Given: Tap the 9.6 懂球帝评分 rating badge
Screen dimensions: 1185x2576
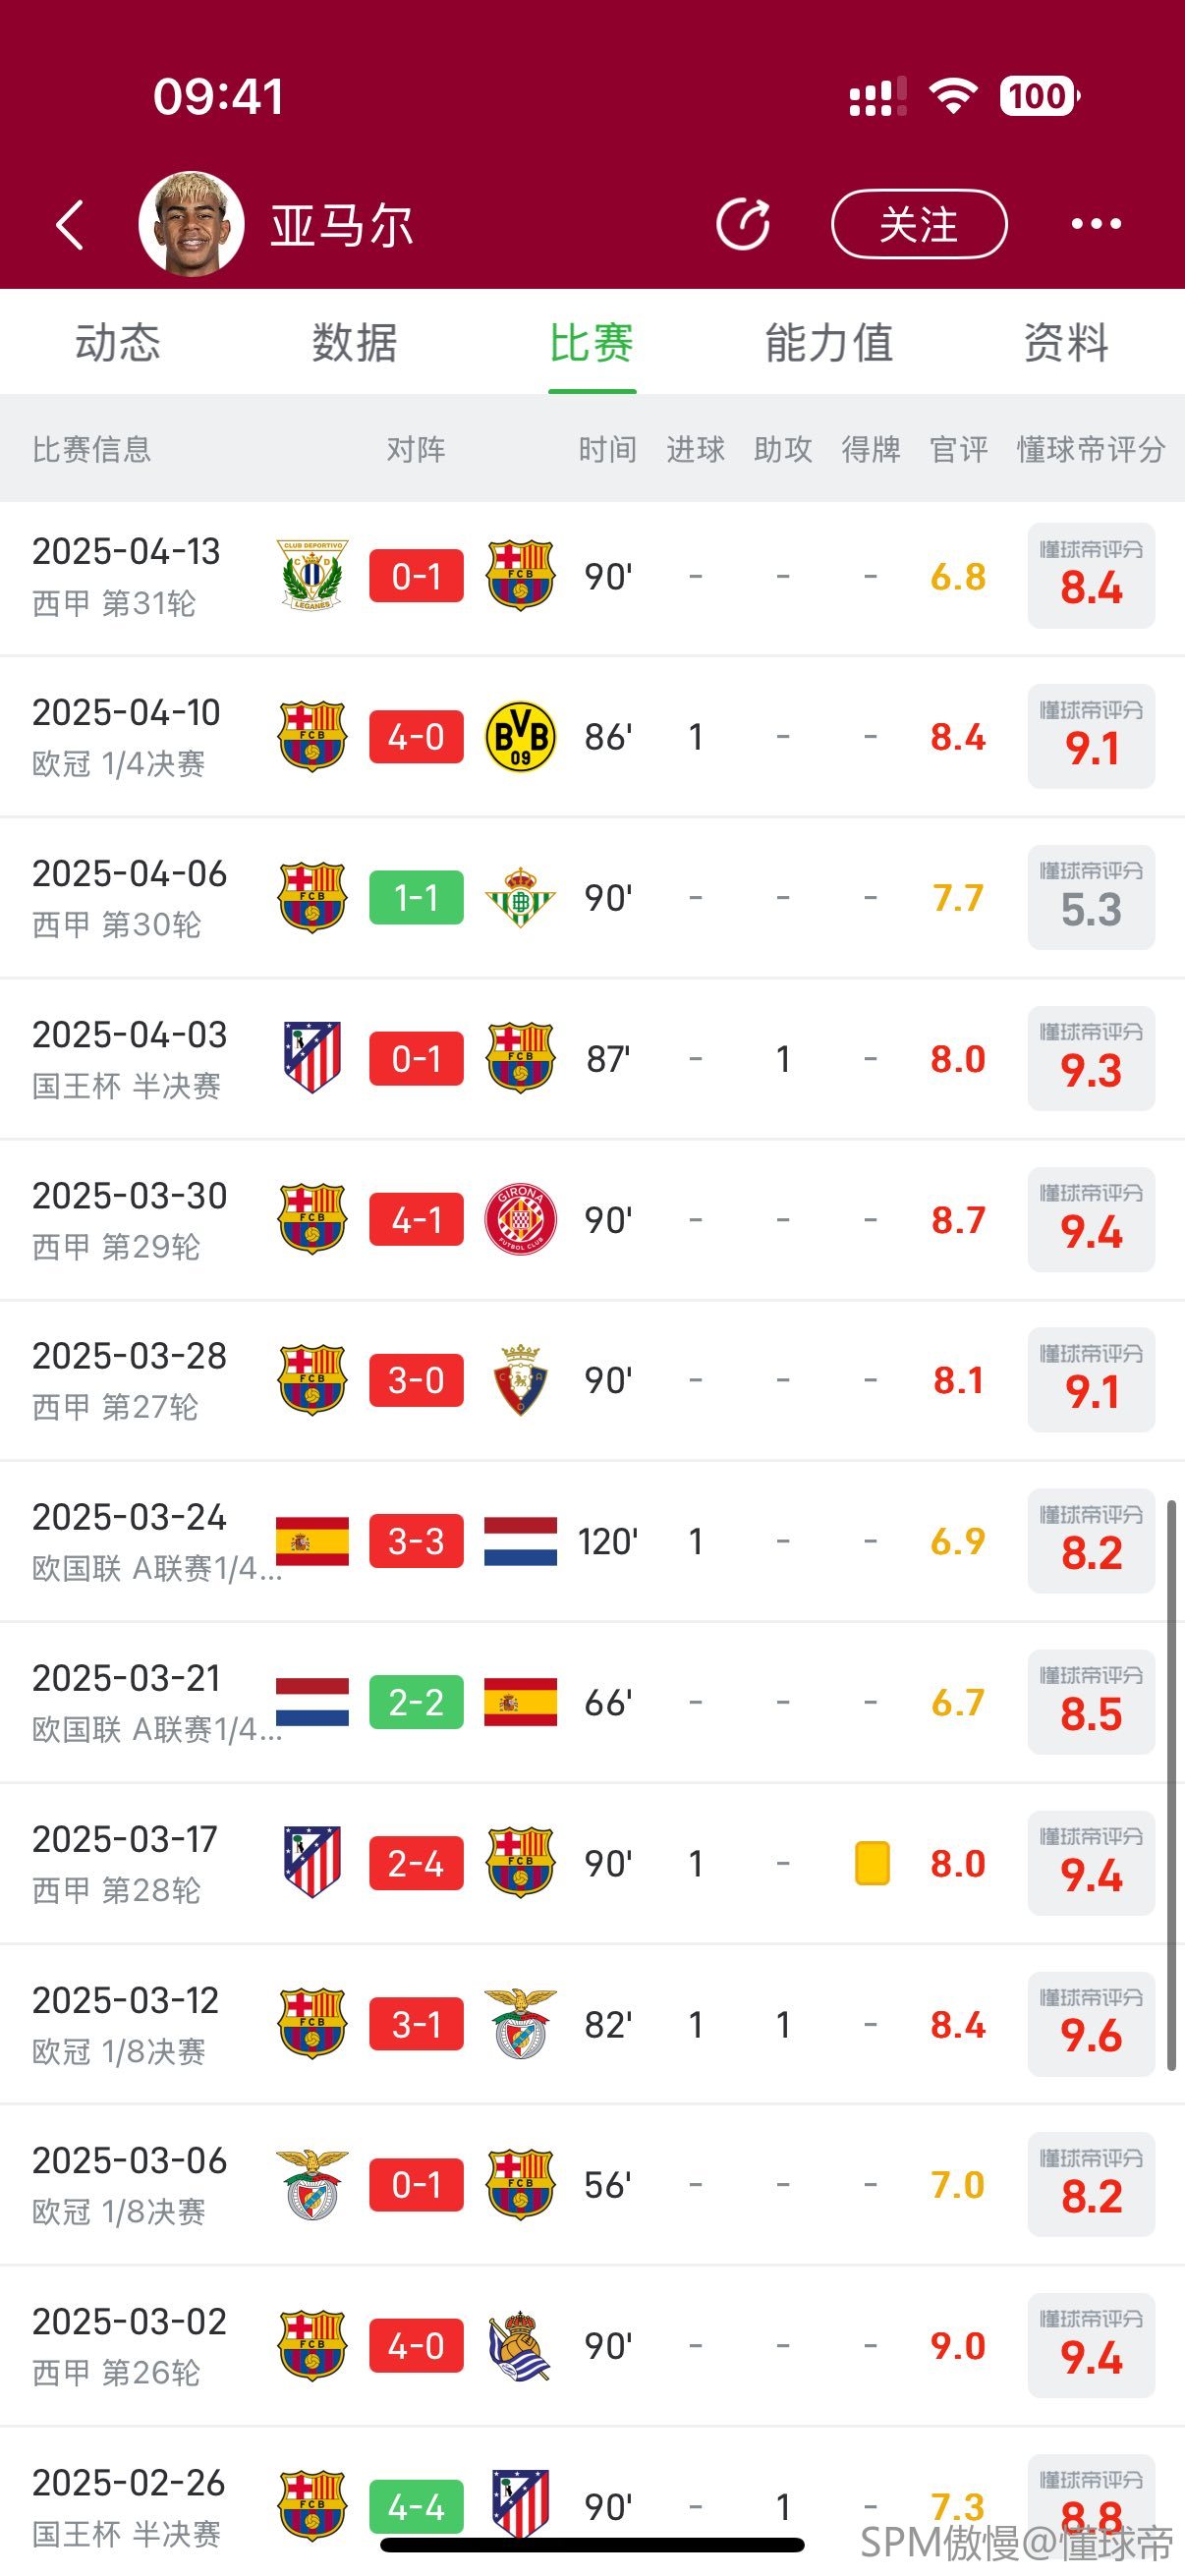Looking at the screenshot, I should (1091, 2025).
